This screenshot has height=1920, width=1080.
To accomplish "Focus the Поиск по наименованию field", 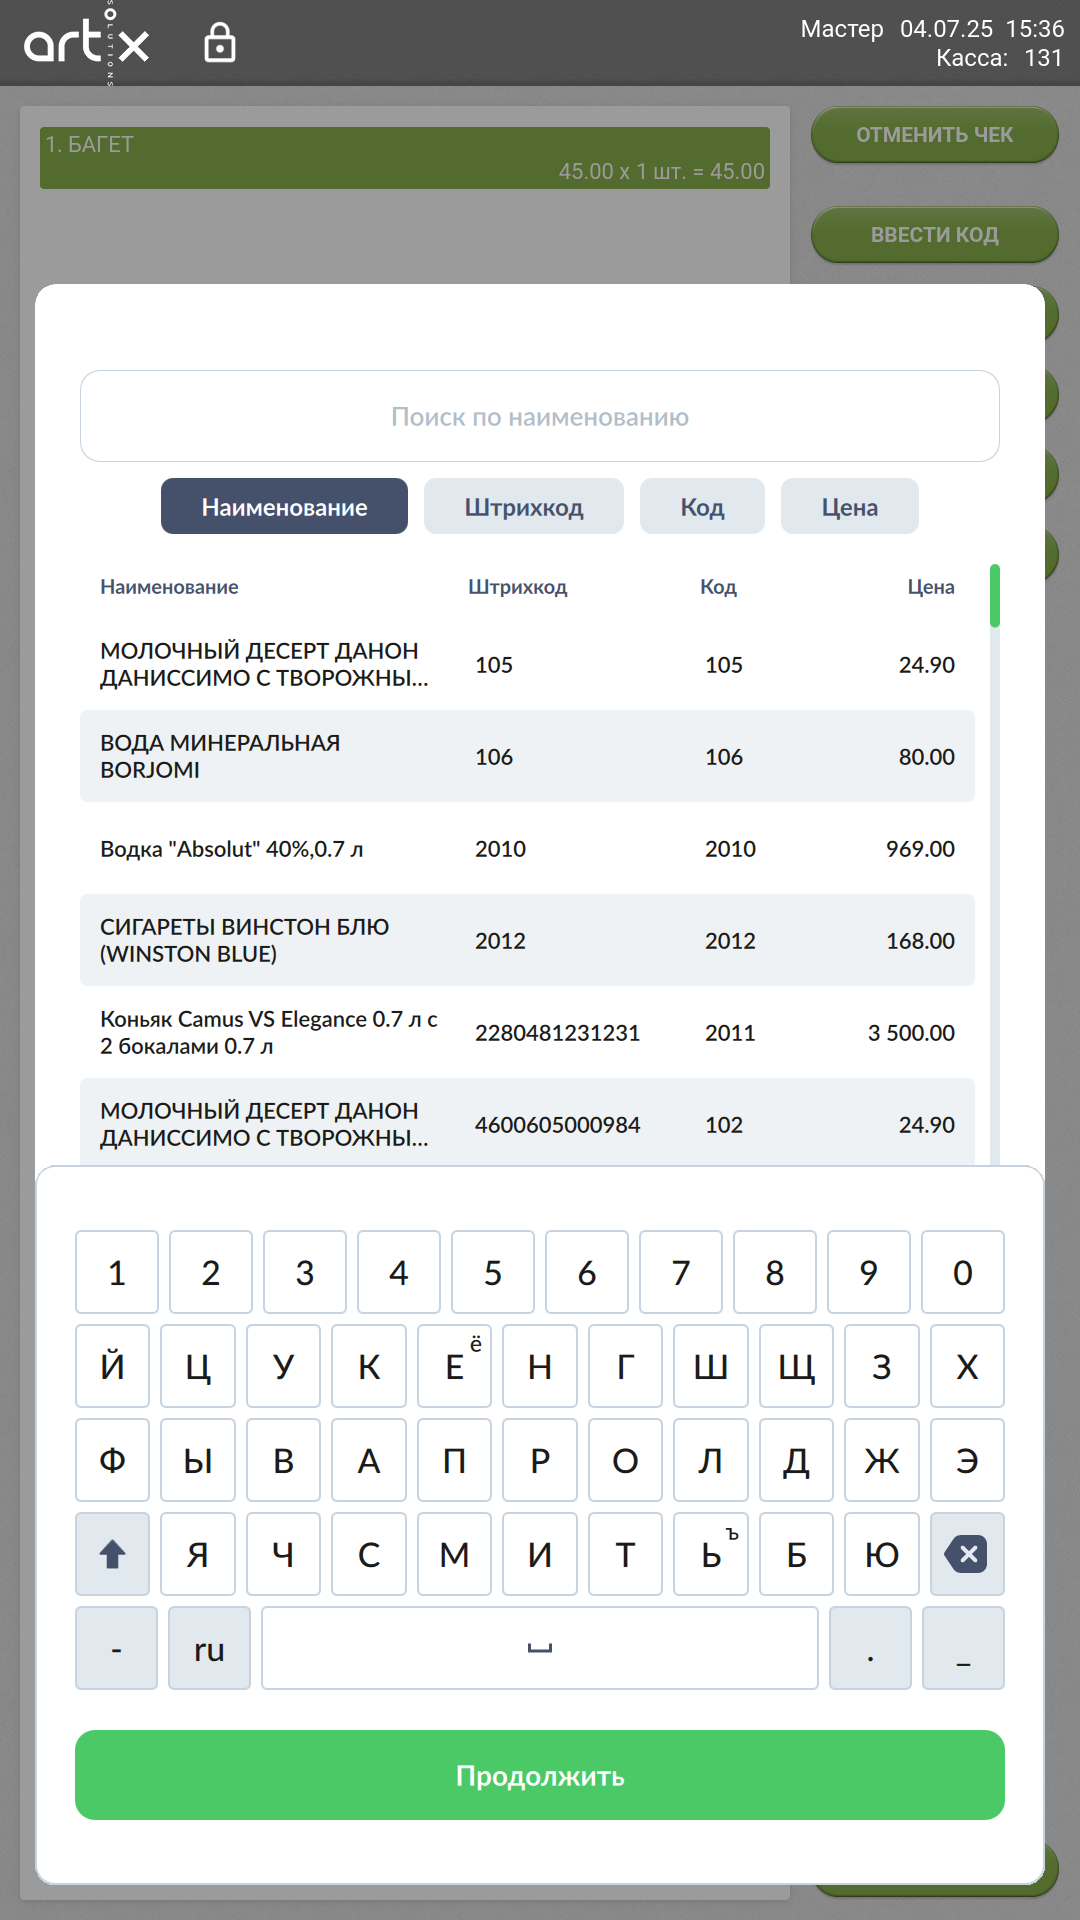I will (x=540, y=417).
